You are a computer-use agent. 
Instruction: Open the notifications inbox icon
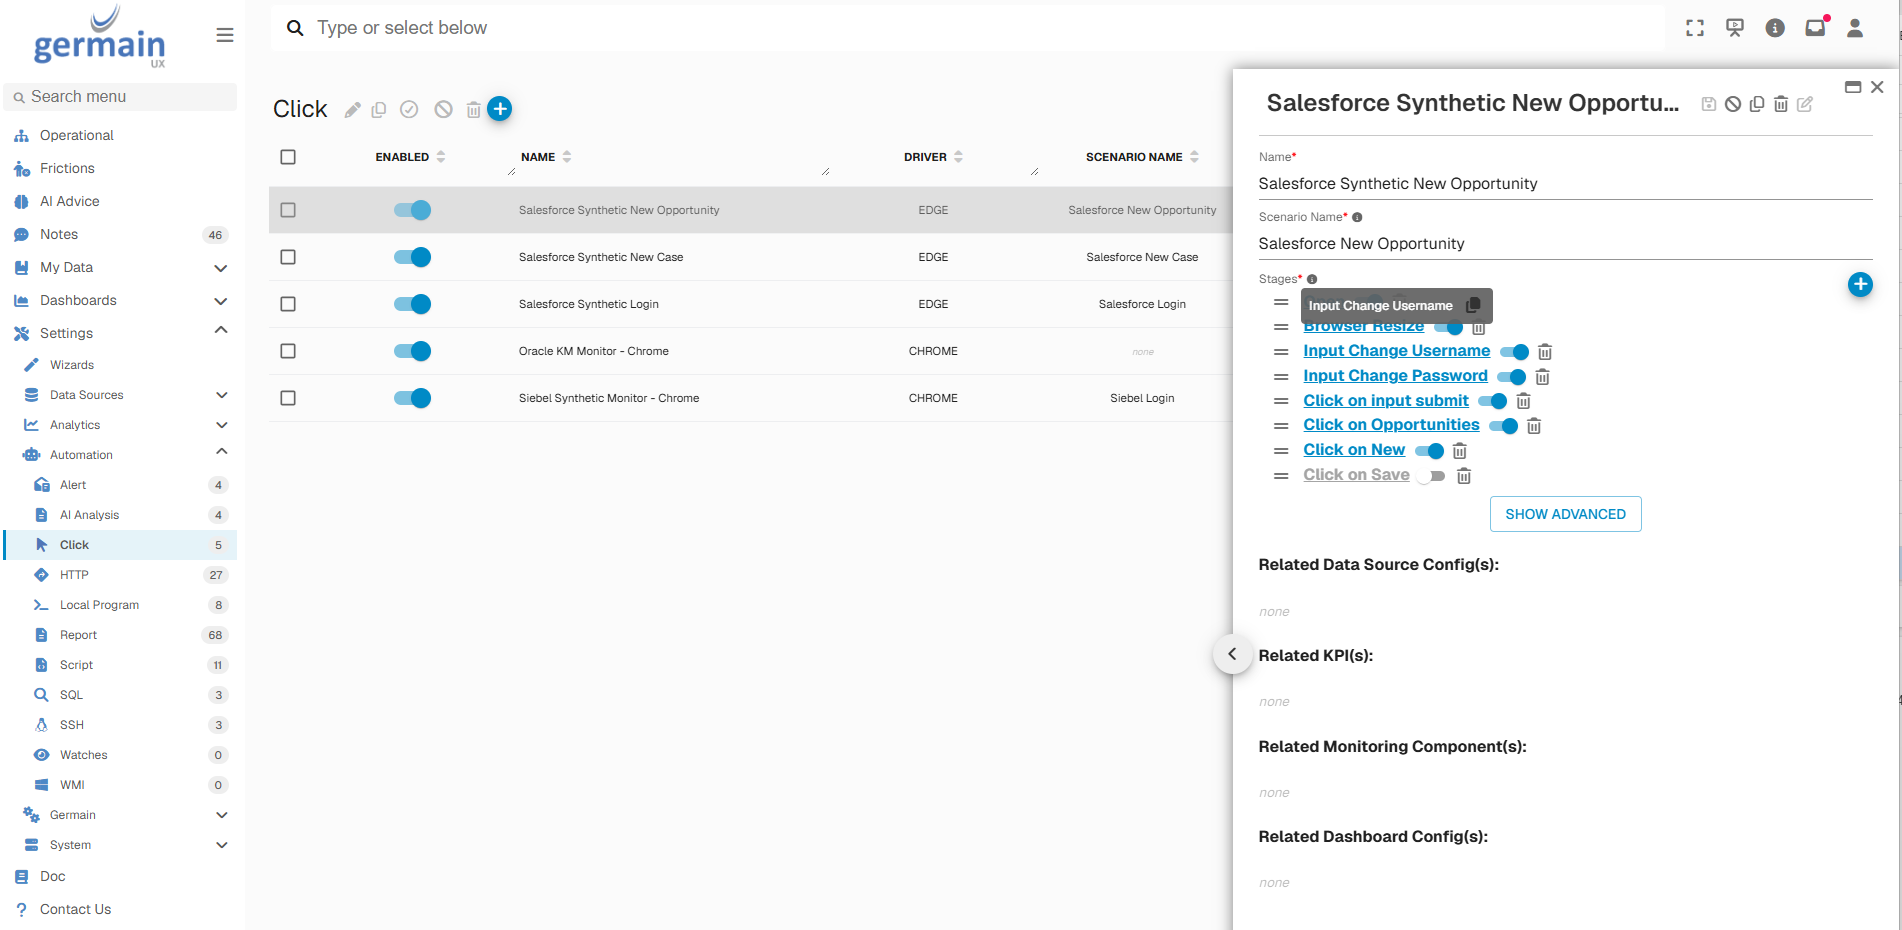1815,28
